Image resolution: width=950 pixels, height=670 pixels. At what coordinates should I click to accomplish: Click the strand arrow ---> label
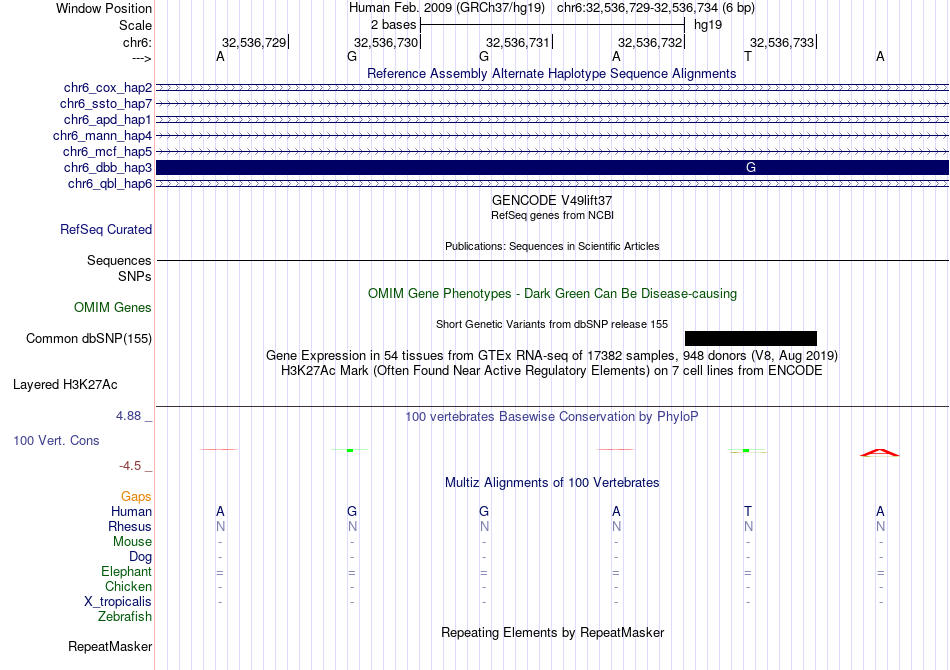tap(142, 58)
